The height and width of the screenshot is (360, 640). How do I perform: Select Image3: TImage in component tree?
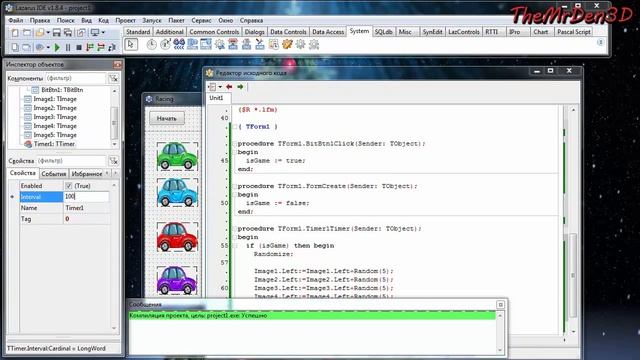pyautogui.click(x=55, y=117)
